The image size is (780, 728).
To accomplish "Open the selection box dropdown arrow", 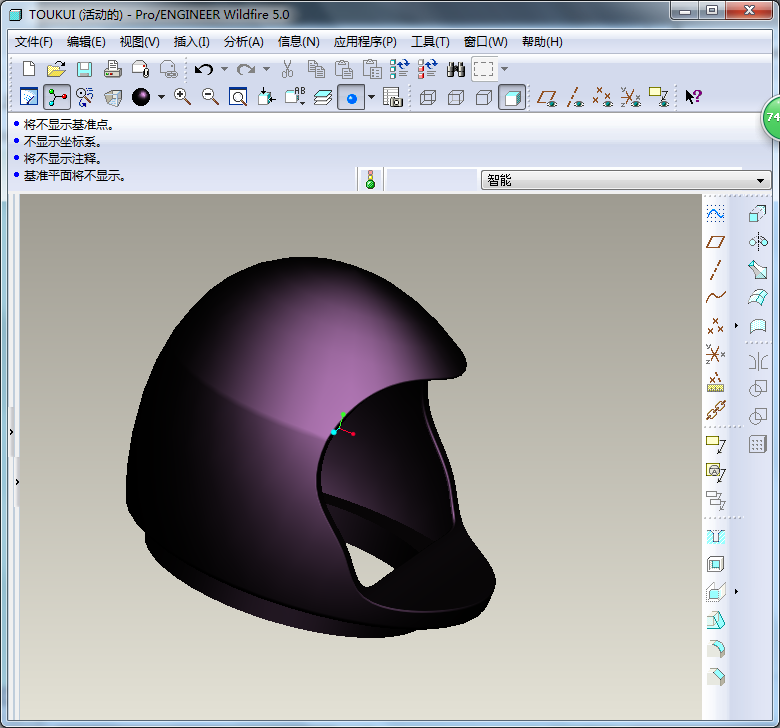I will click(x=504, y=69).
